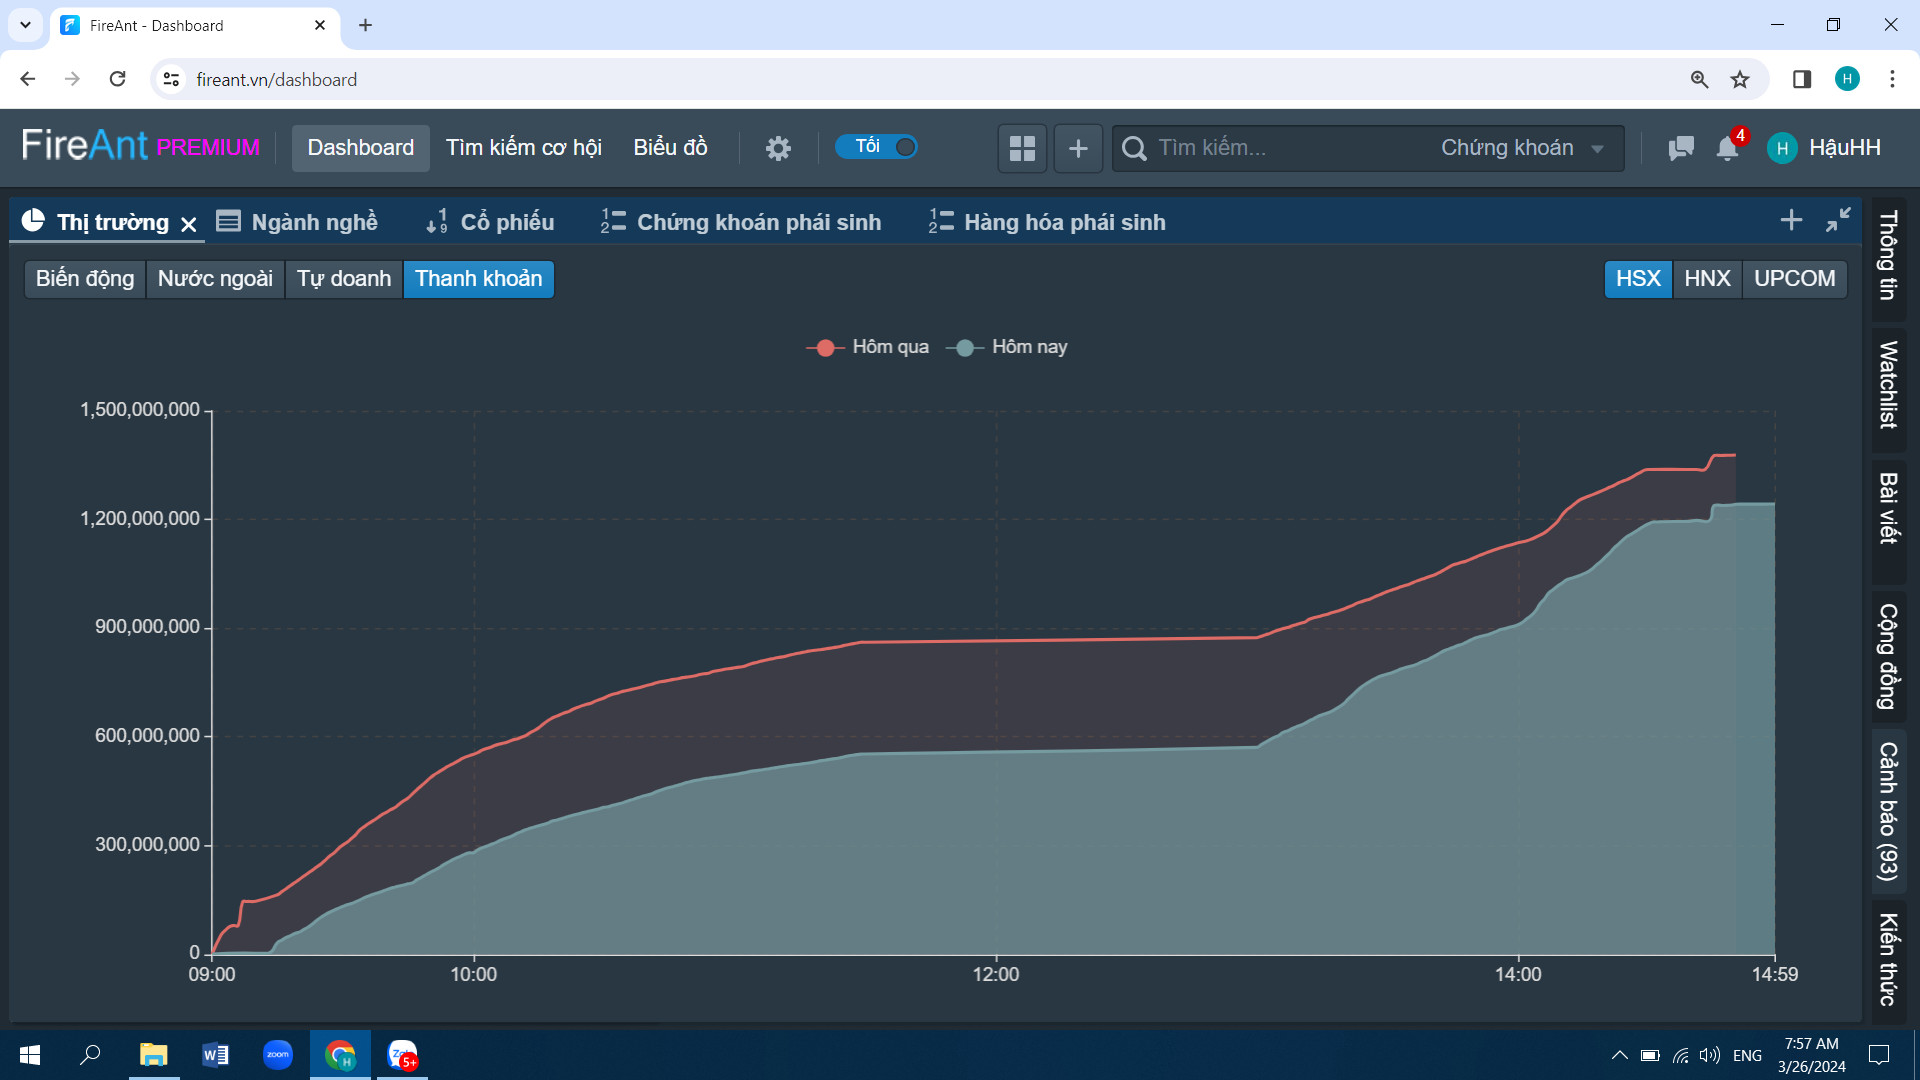1920x1080 pixels.
Task: Toggle Hôm qua series in legend
Action: tap(868, 347)
